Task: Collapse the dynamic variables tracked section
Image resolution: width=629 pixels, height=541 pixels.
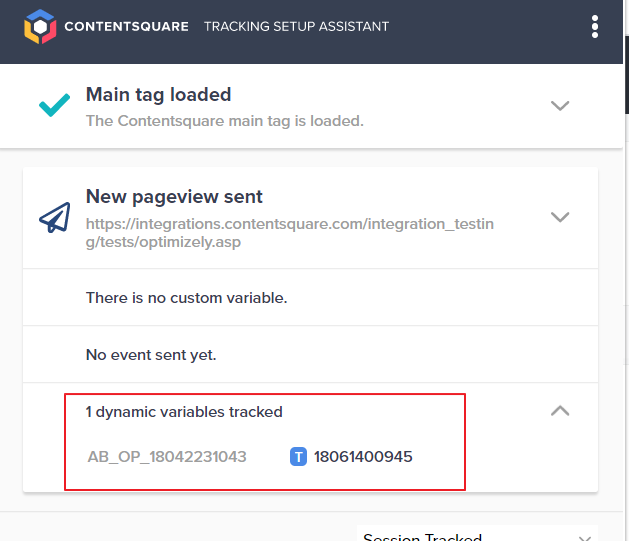Action: click(560, 411)
